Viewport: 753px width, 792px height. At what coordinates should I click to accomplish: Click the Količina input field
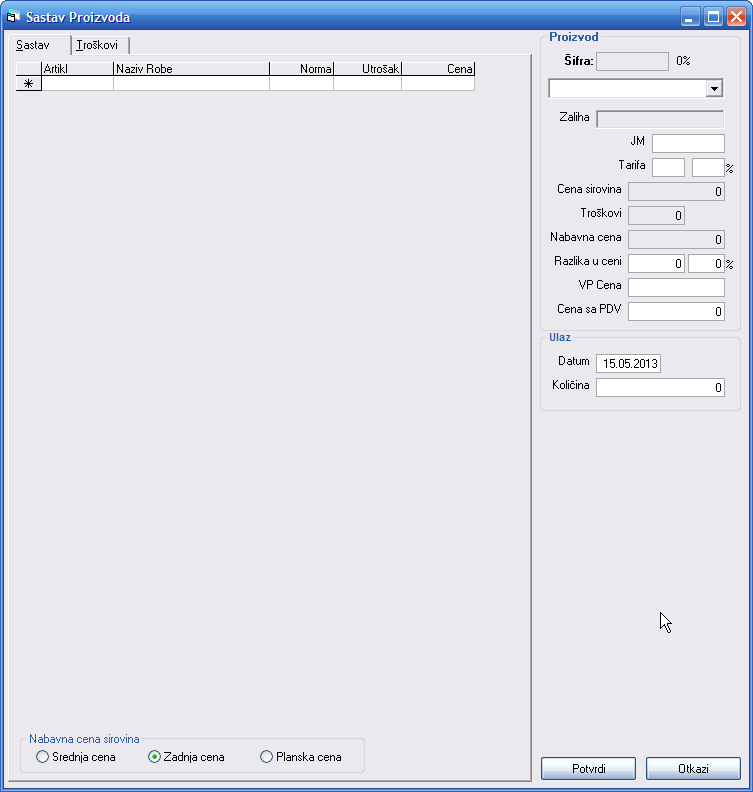pos(660,387)
